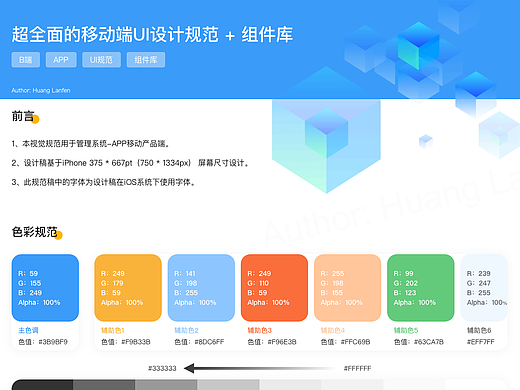
Task: Click the line about 管理系统-APP移动产品端
Action: tap(91, 144)
